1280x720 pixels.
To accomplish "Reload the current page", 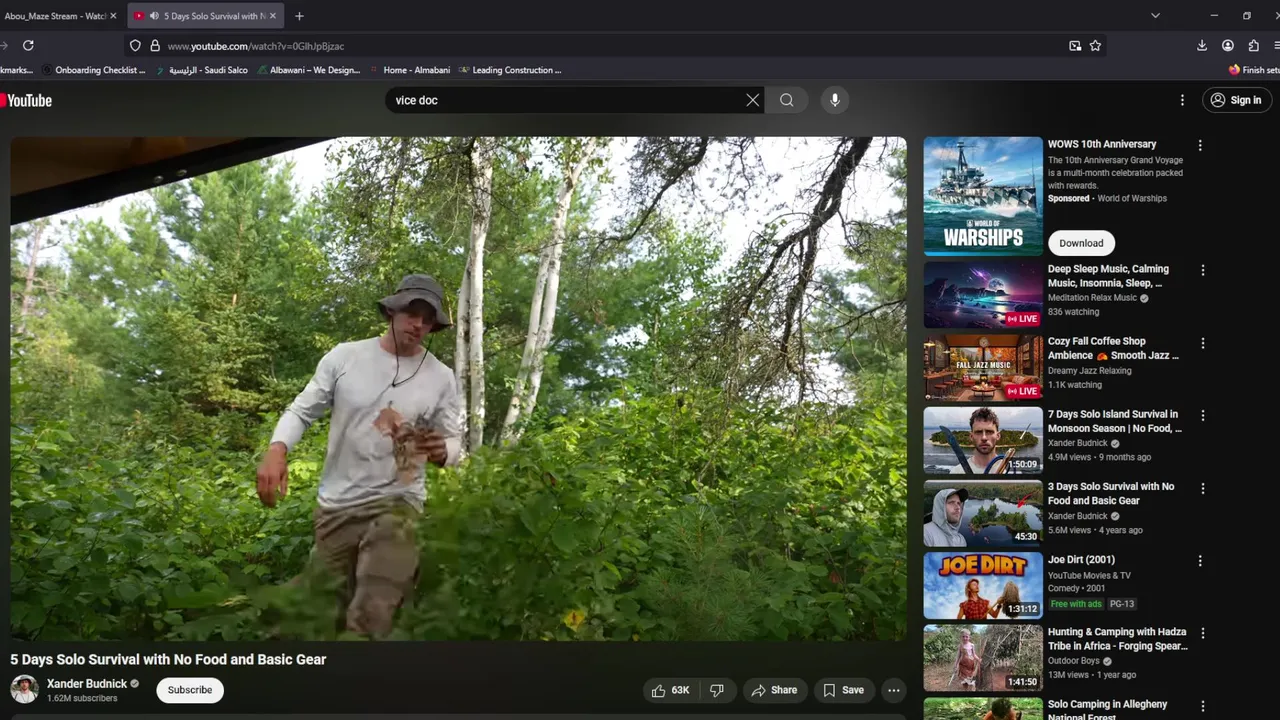I will click(28, 46).
